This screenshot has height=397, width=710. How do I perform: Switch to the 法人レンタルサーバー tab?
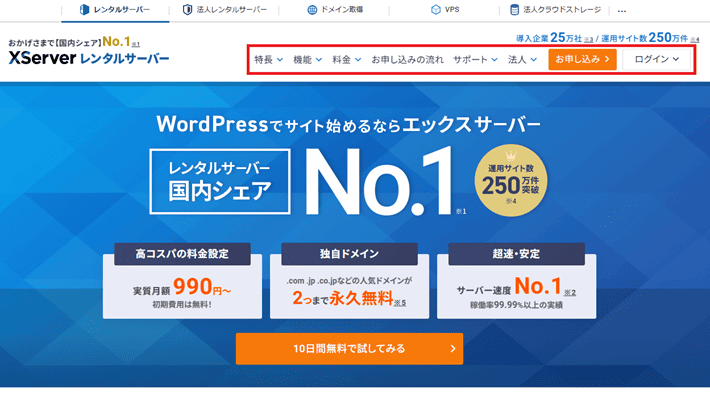pyautogui.click(x=225, y=10)
